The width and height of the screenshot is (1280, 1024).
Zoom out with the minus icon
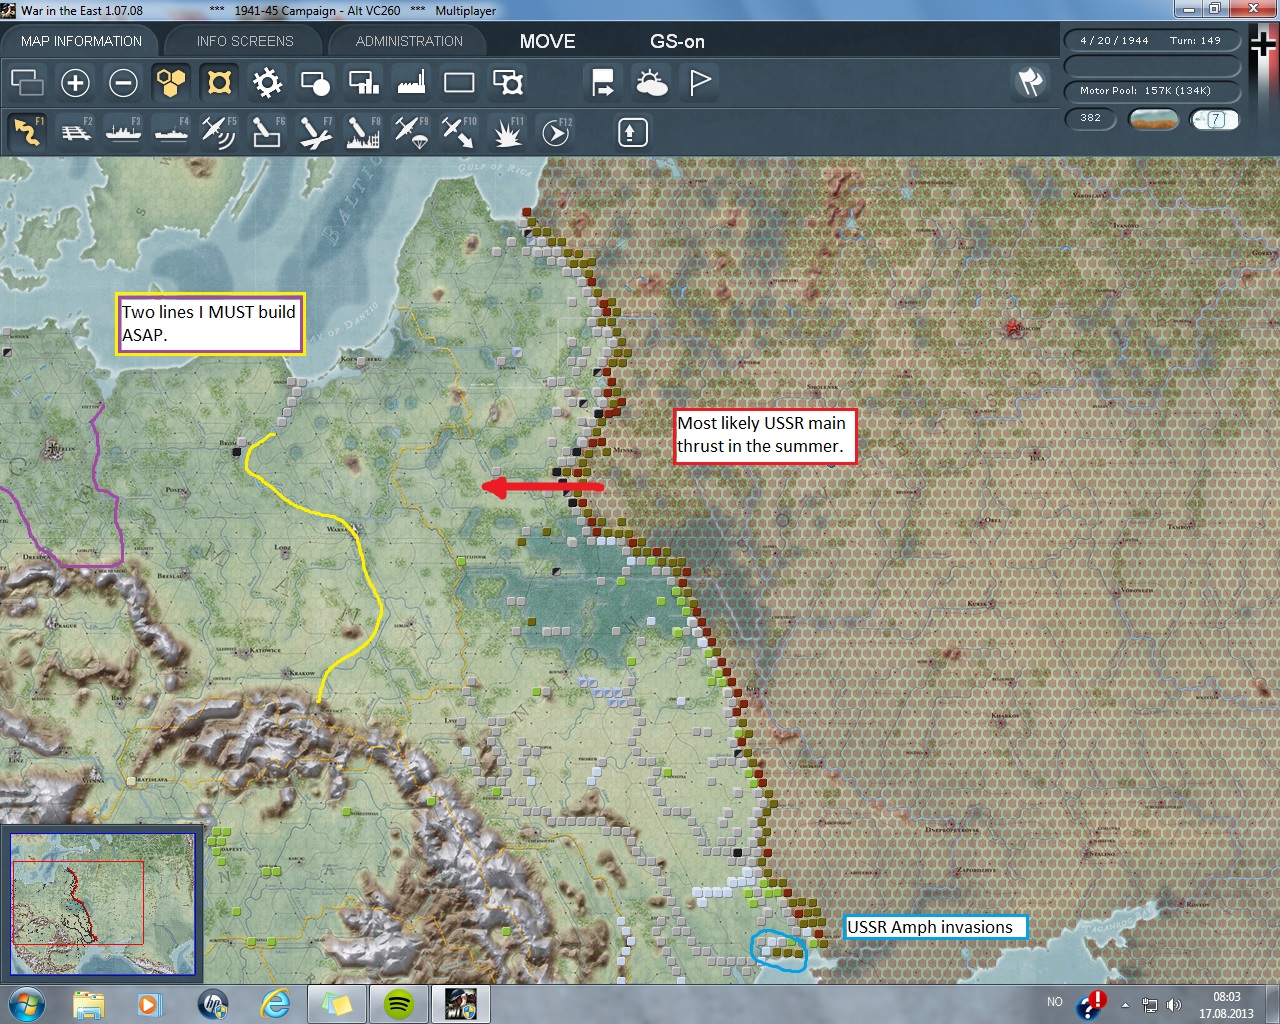point(123,82)
